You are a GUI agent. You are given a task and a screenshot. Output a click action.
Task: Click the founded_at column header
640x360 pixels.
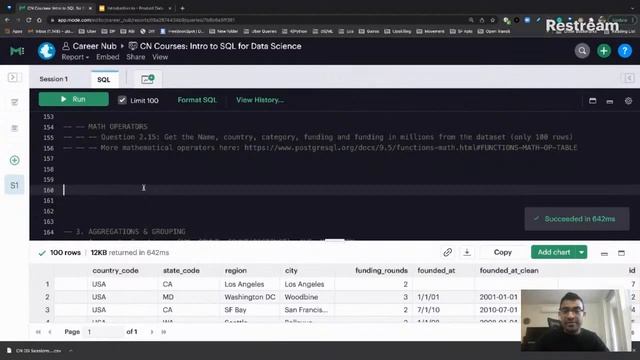[436, 271]
